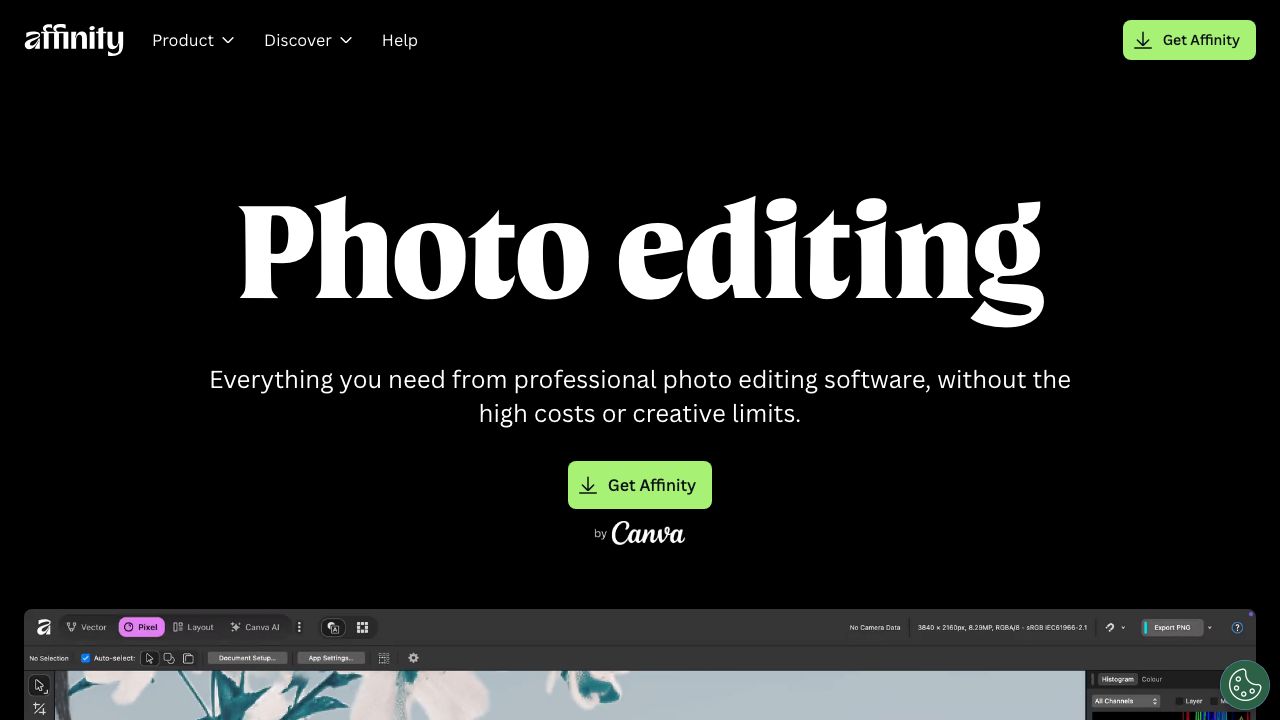Click the Get Affinity button in header
1280x720 pixels.
[1189, 40]
